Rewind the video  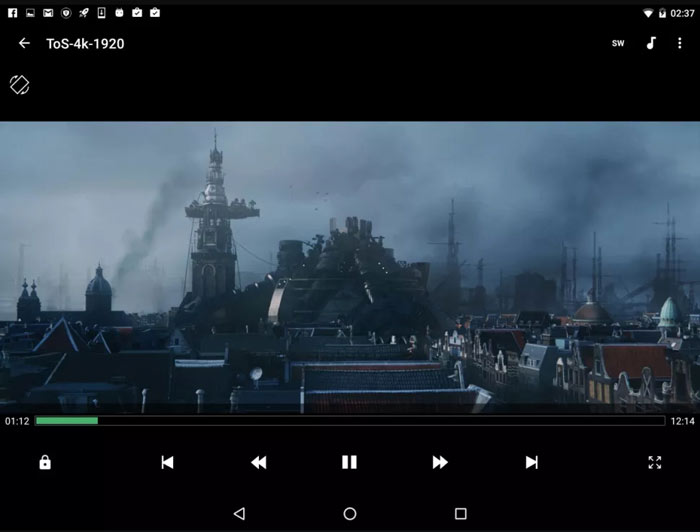(258, 462)
